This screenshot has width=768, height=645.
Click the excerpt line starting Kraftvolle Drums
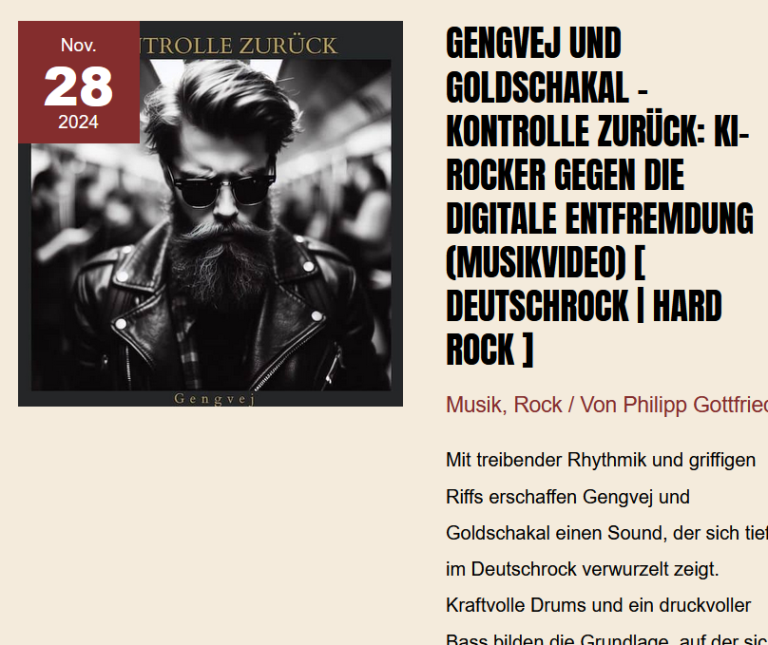(598, 606)
